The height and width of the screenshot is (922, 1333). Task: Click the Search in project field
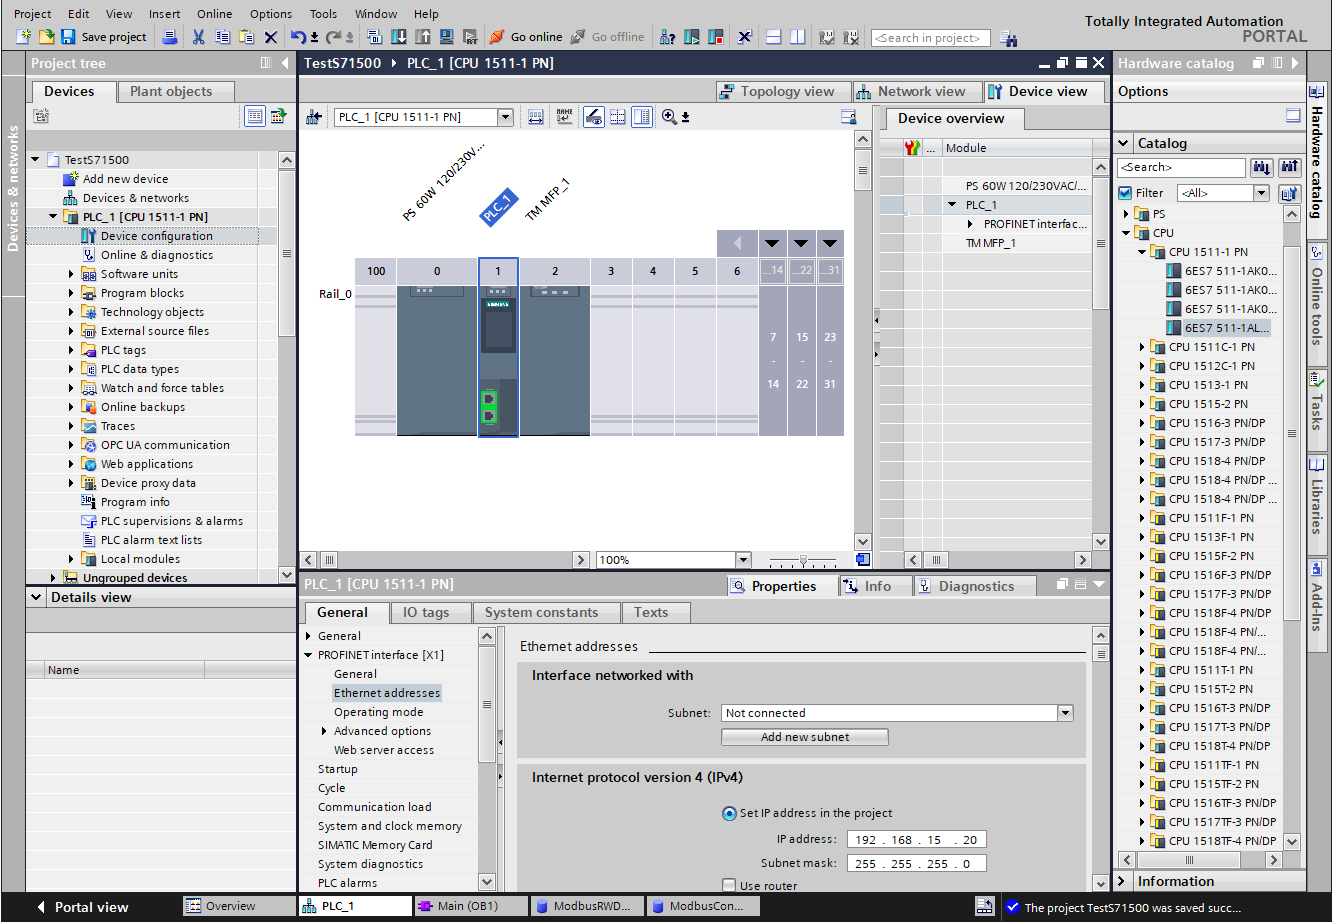click(930, 38)
